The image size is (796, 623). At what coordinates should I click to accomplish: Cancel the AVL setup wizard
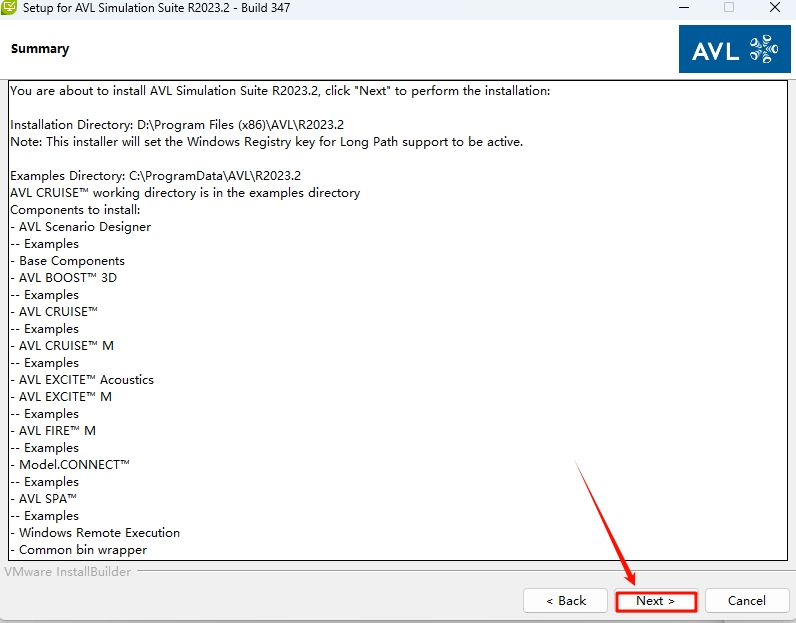point(747,600)
